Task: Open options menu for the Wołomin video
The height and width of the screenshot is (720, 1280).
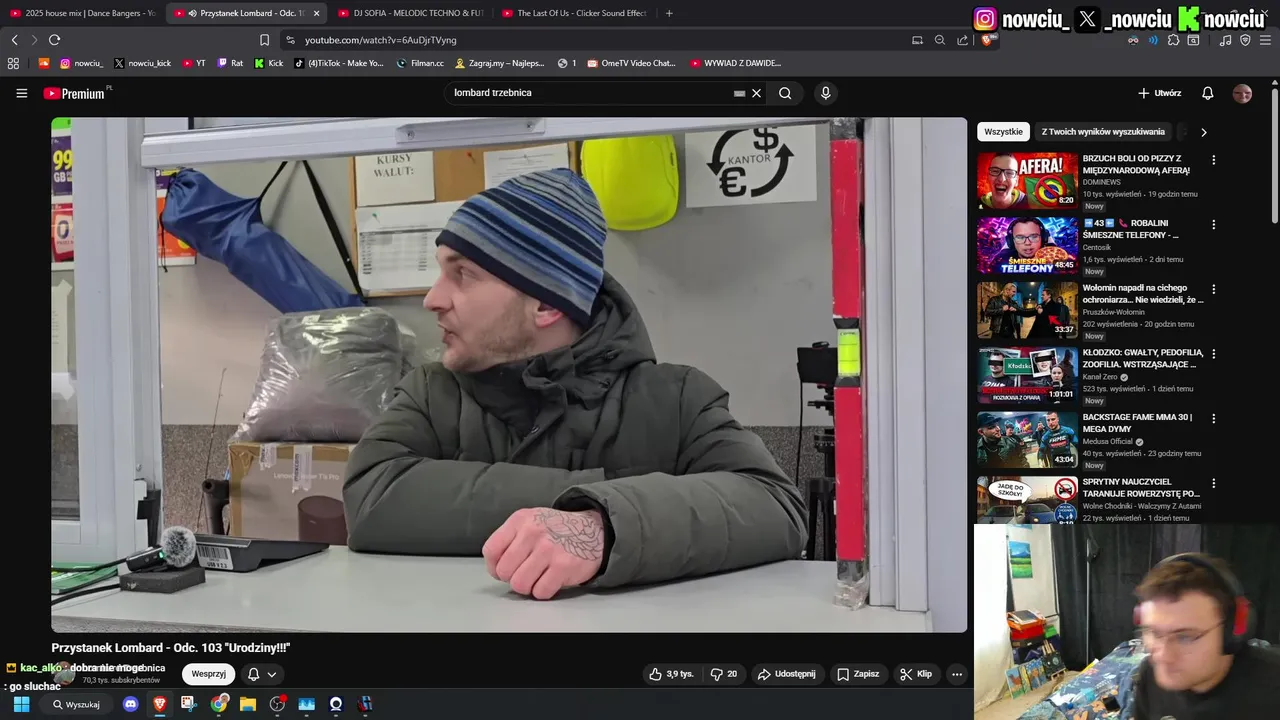Action: 1213,289
